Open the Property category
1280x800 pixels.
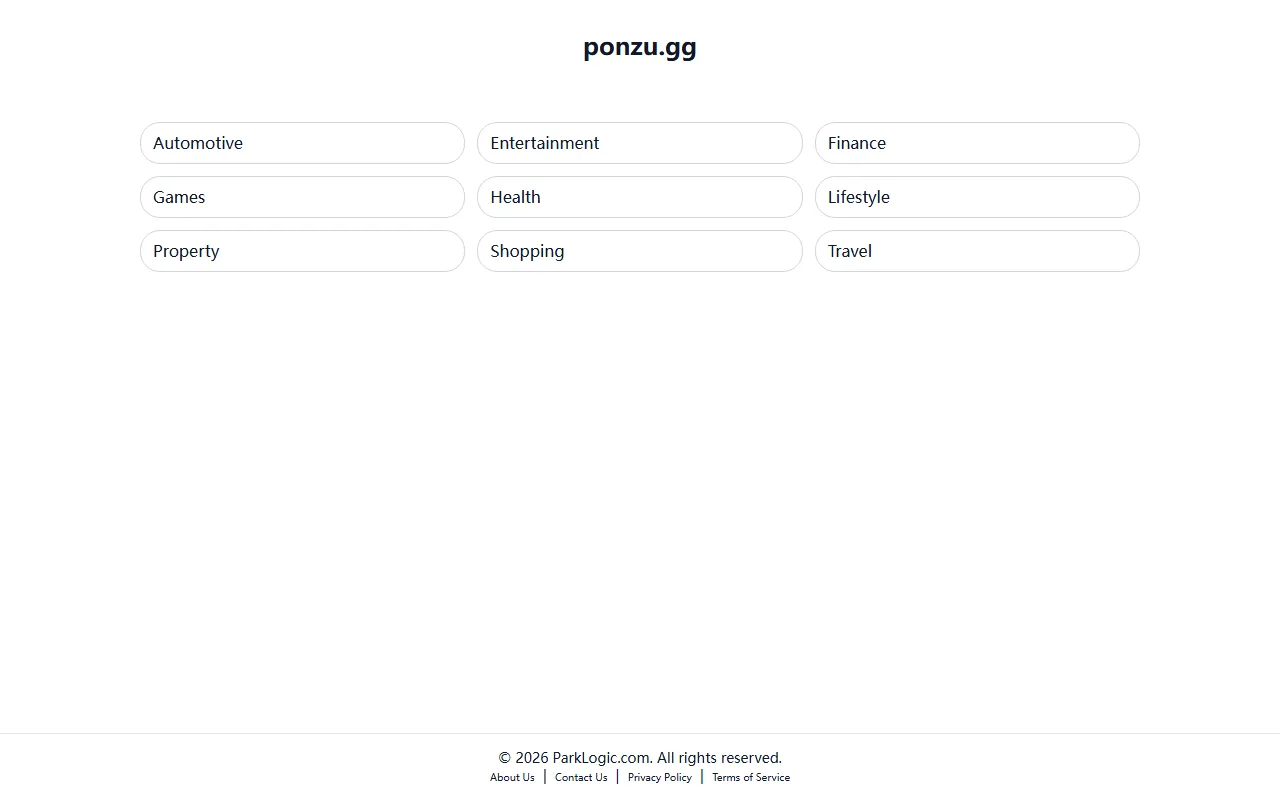pyautogui.click(x=302, y=251)
